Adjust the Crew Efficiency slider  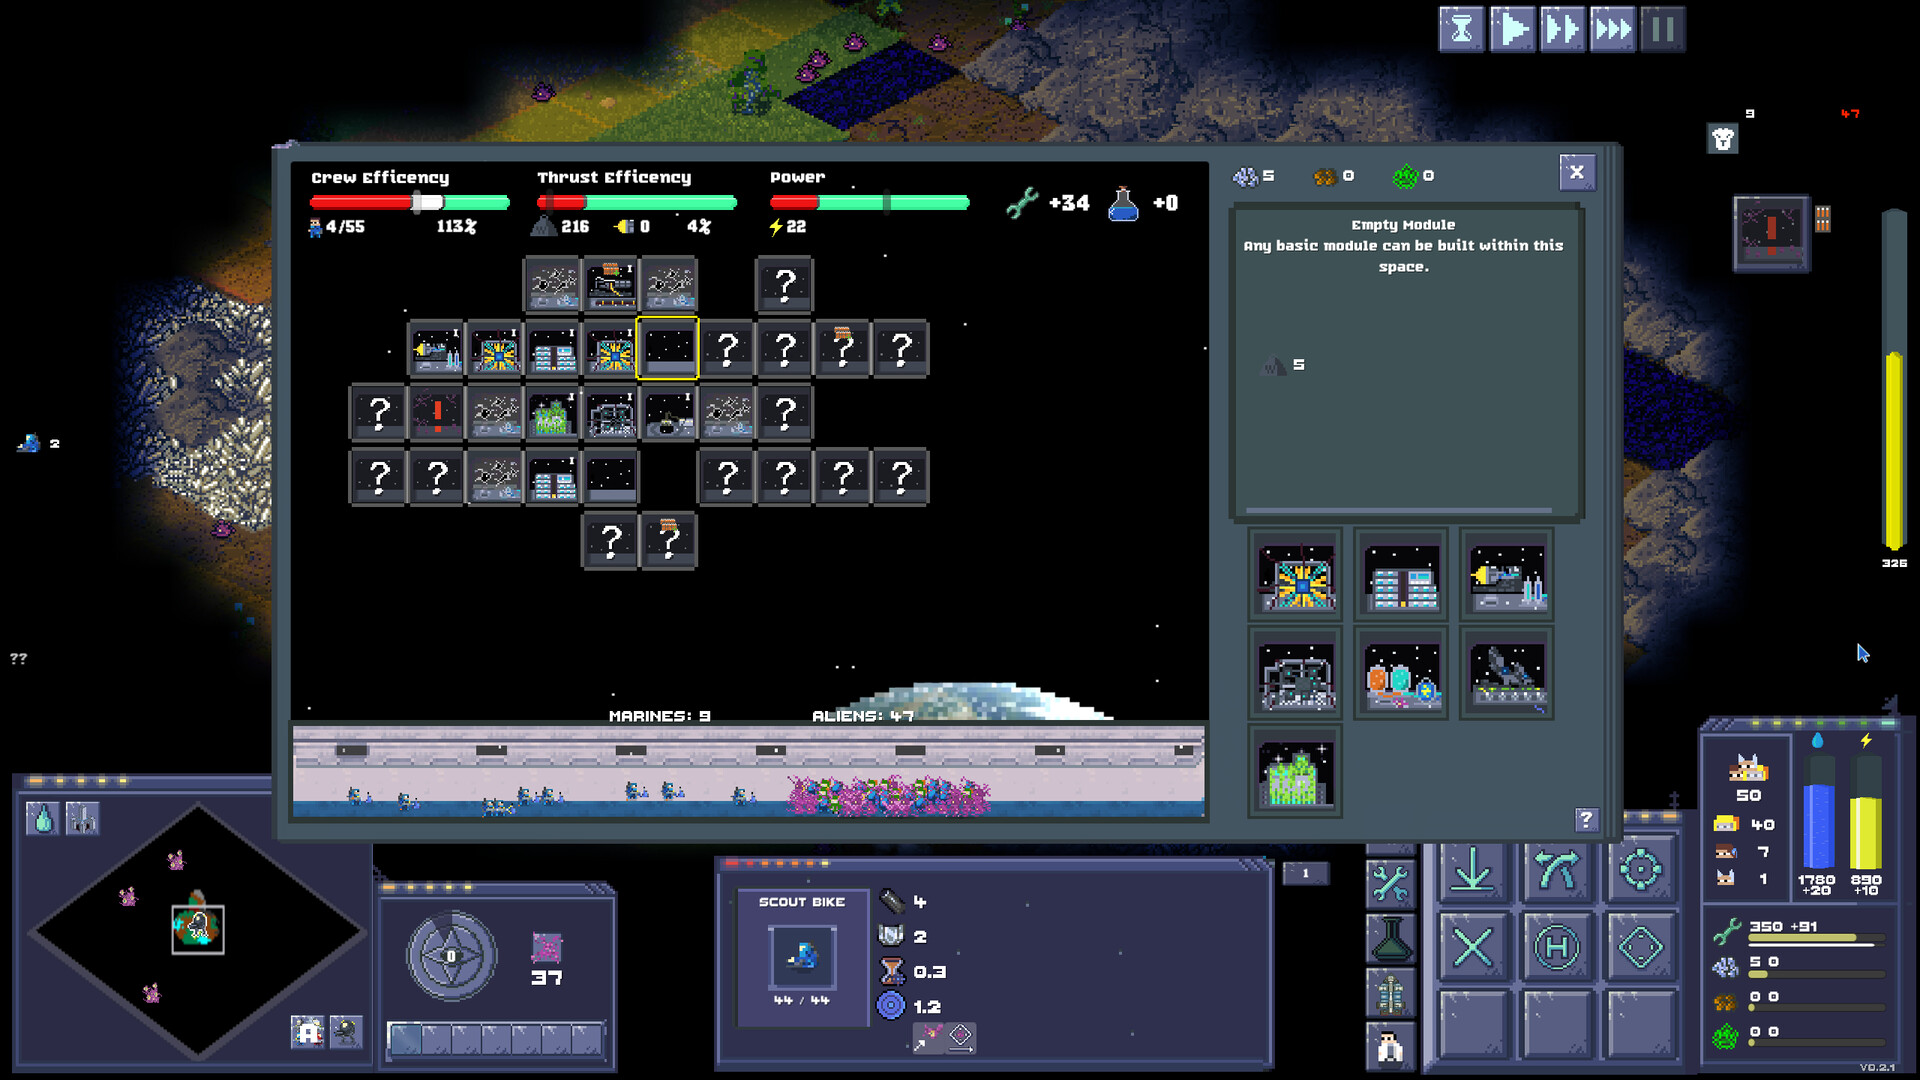(x=415, y=202)
